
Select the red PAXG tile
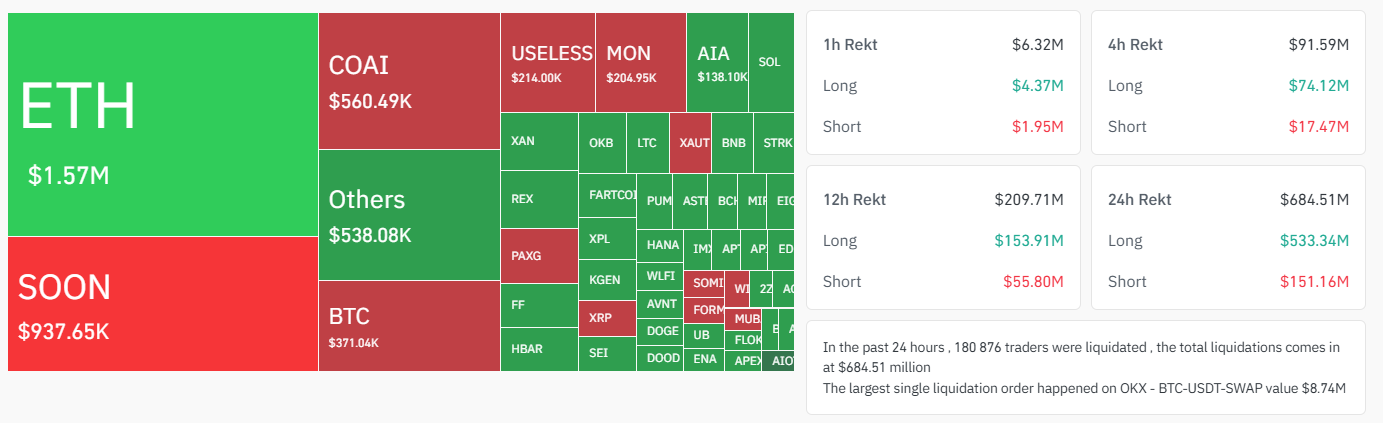point(539,256)
